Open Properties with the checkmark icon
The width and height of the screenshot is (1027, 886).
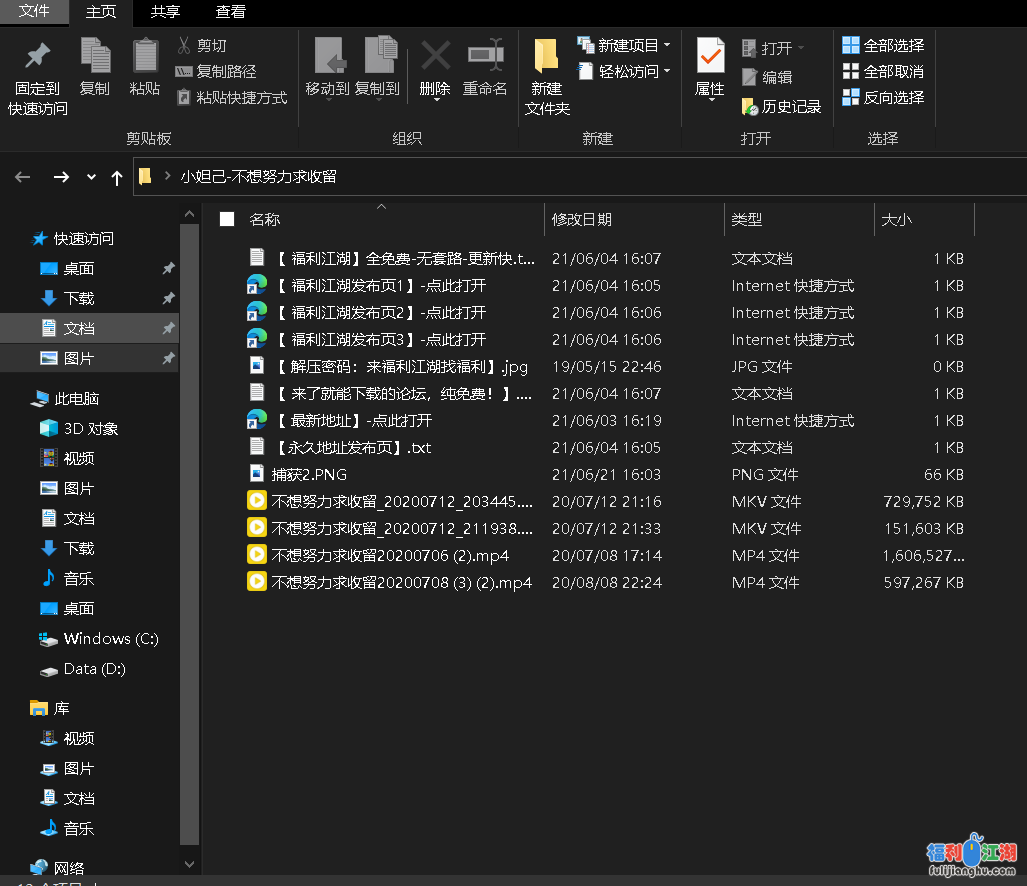pos(710,57)
